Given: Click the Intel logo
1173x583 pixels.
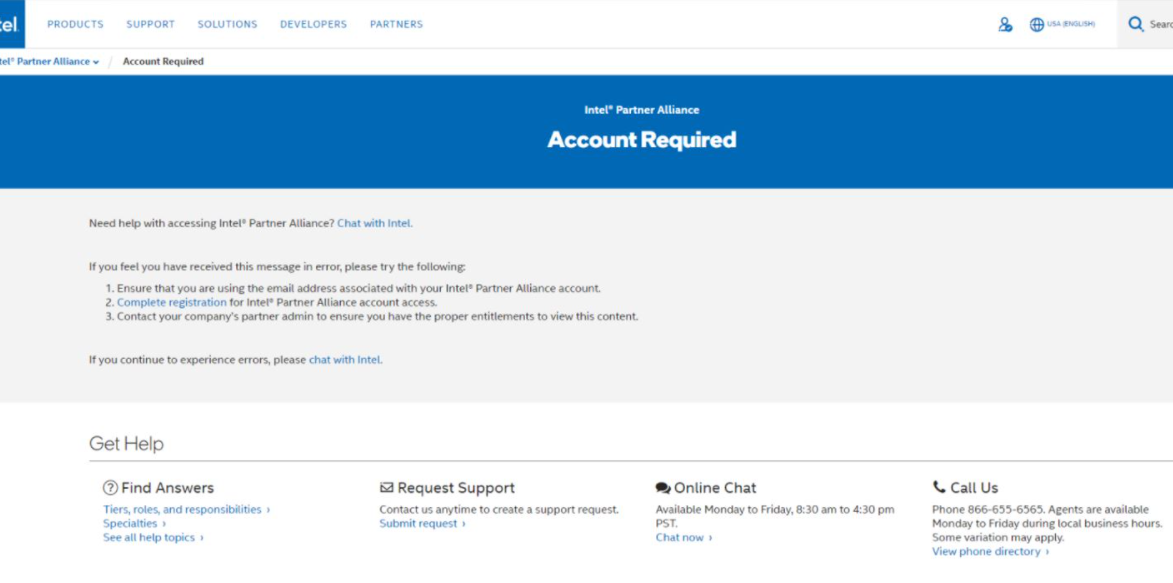Looking at the screenshot, I should 9,24.
